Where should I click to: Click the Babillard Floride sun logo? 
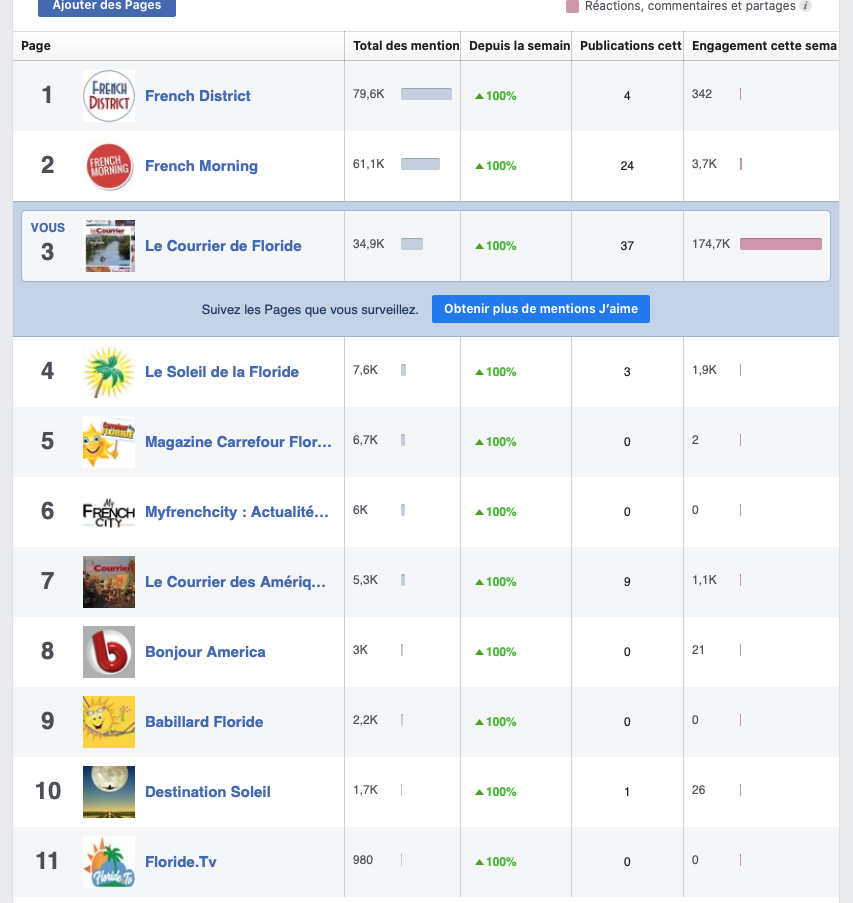tap(109, 722)
